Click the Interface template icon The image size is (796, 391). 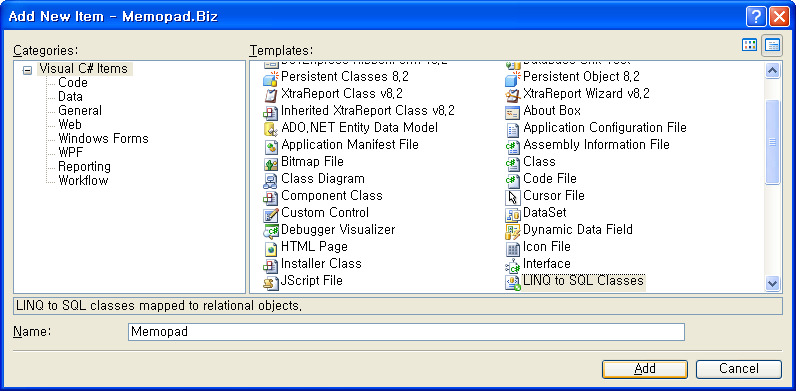tap(513, 265)
